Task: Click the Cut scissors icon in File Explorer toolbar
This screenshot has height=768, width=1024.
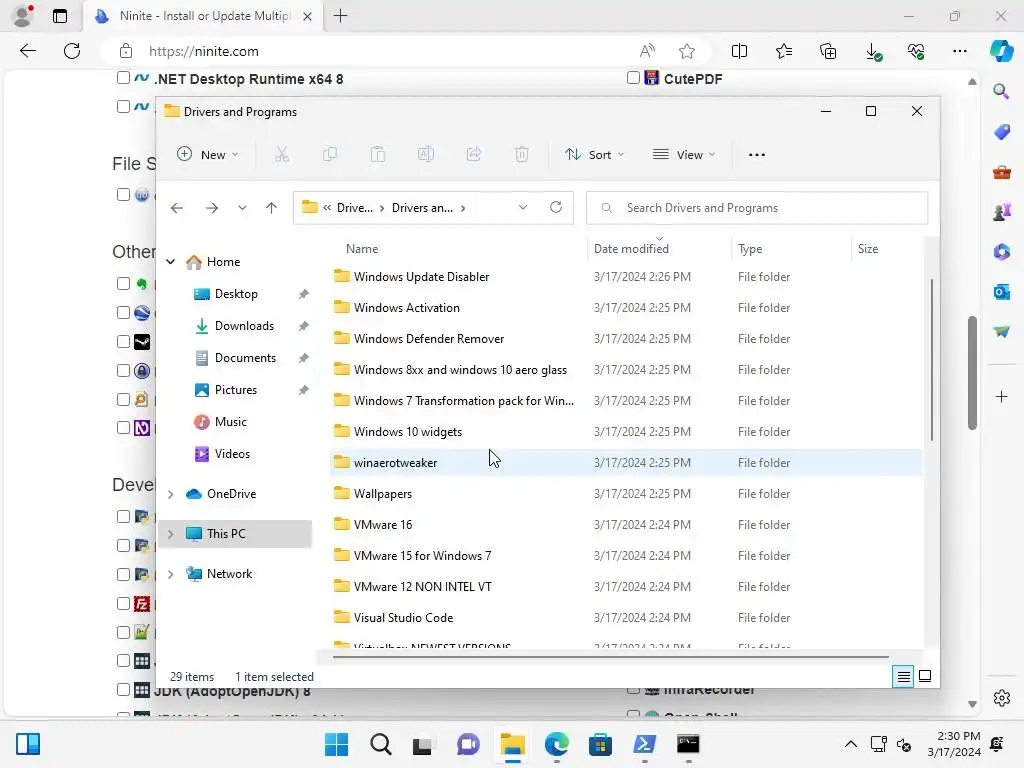Action: [281, 155]
